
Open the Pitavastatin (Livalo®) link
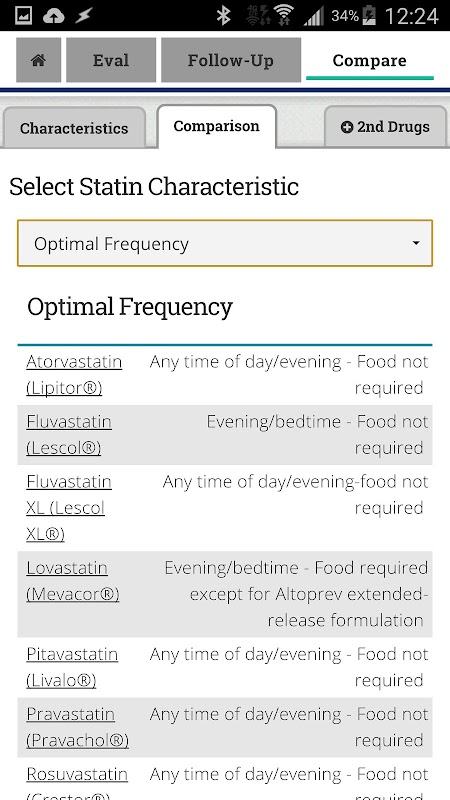tap(72, 667)
